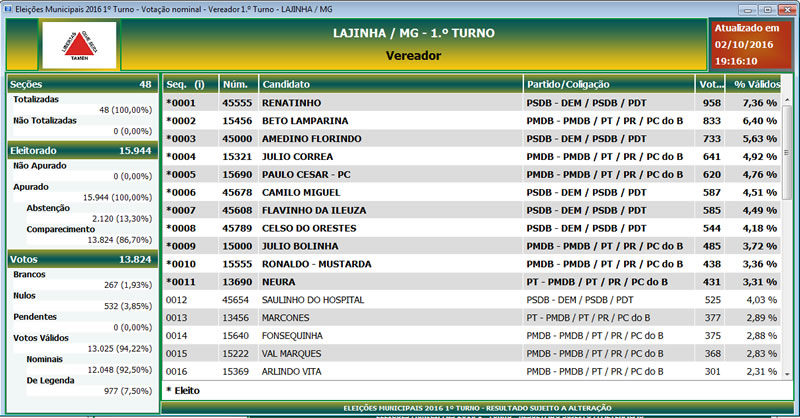Screen dimensions: 800x418
Task: Click candidate number 13690
Action: click(237, 281)
